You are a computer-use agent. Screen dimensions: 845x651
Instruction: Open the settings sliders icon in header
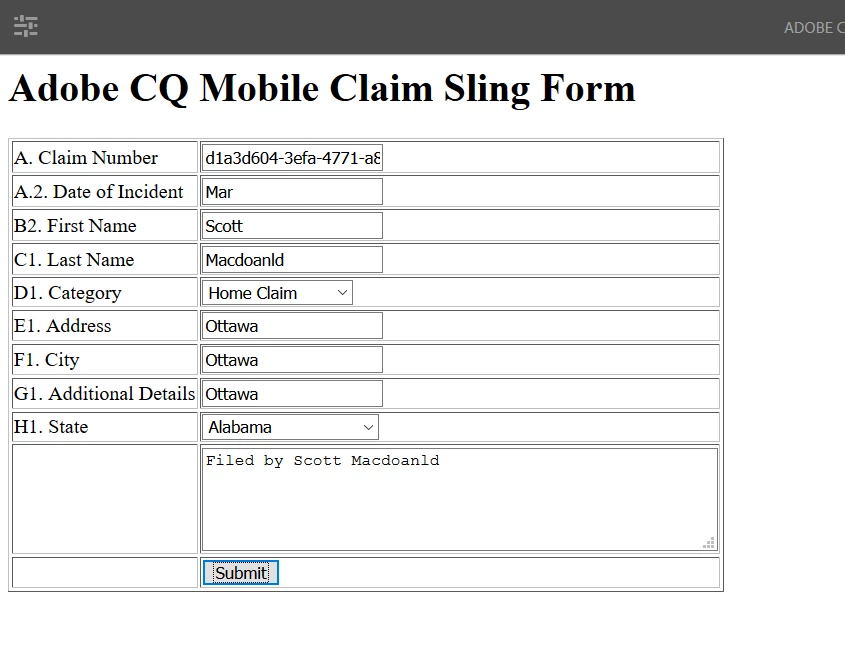coord(25,26)
